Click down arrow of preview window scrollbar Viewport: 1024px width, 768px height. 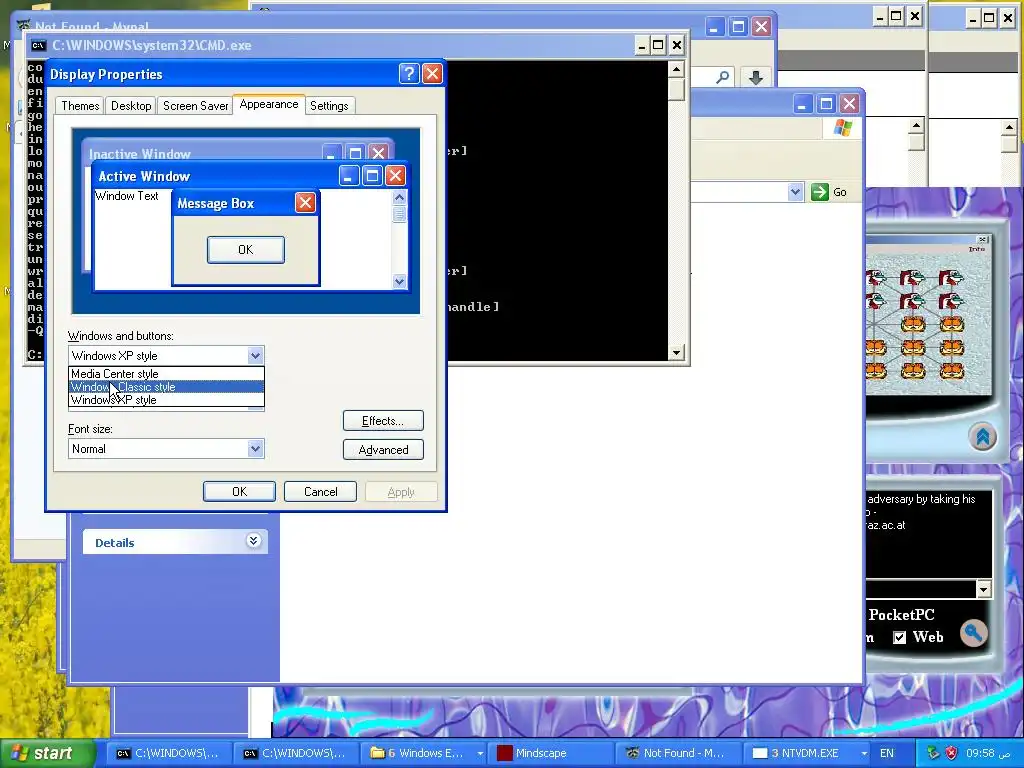(x=400, y=281)
